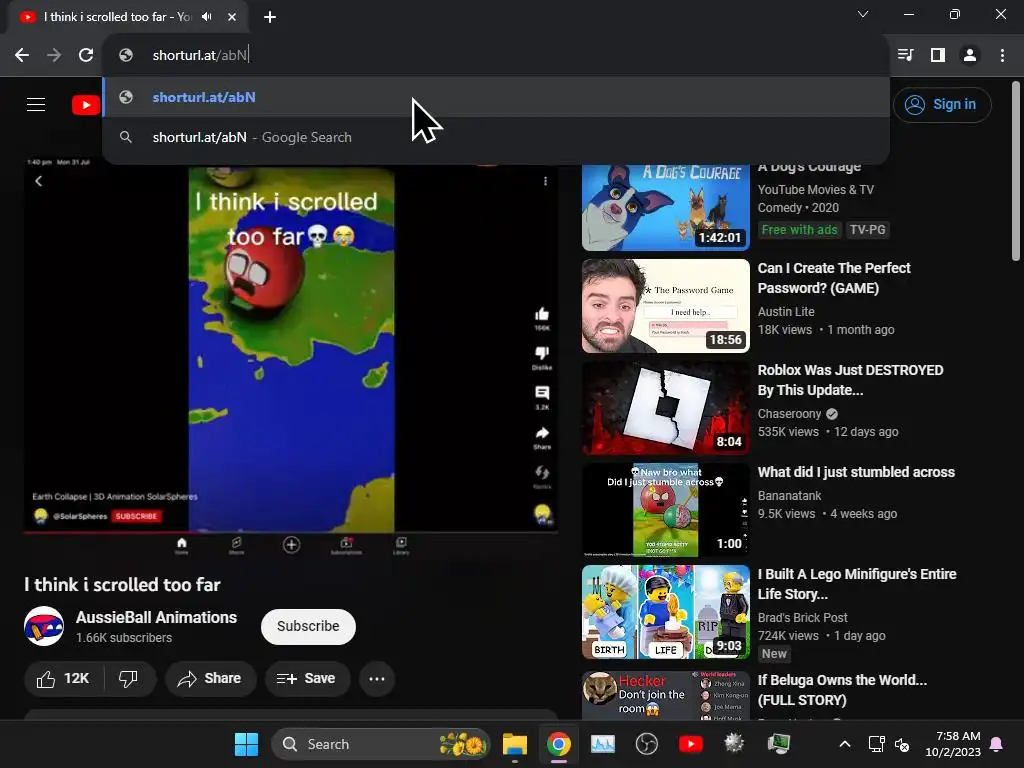Viewport: 1024px width, 768px height.
Task: Open the AussieBall Animations channel name link
Action: 156,617
